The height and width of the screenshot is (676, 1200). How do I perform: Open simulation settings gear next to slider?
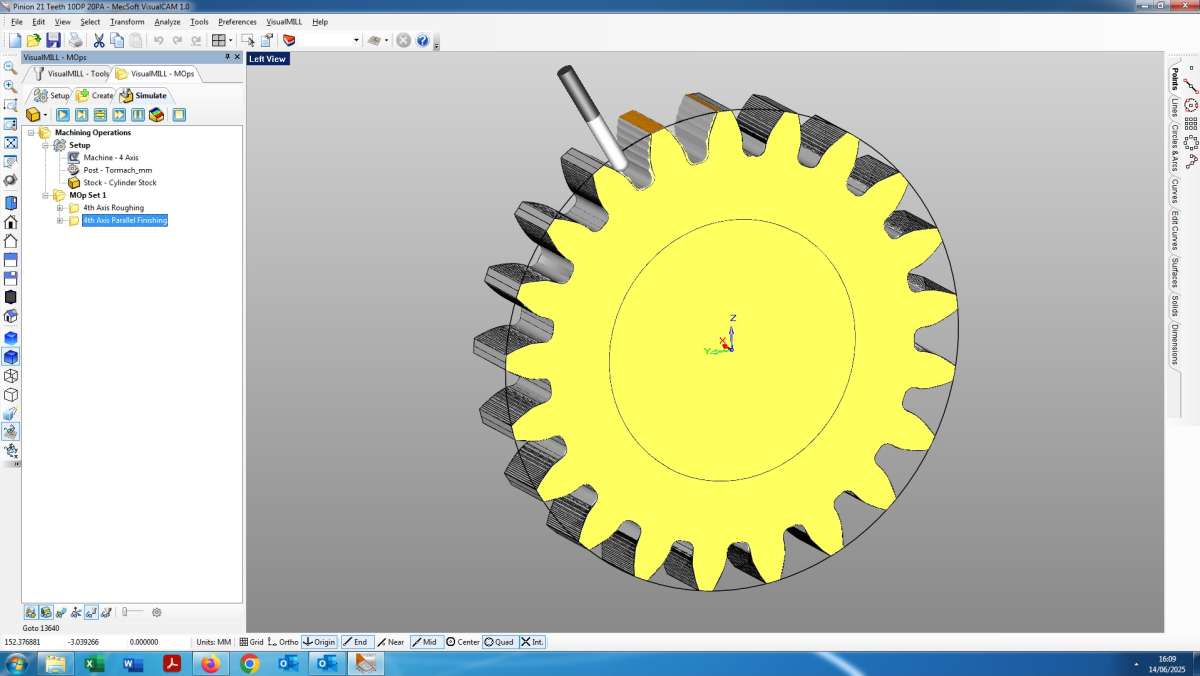click(156, 612)
